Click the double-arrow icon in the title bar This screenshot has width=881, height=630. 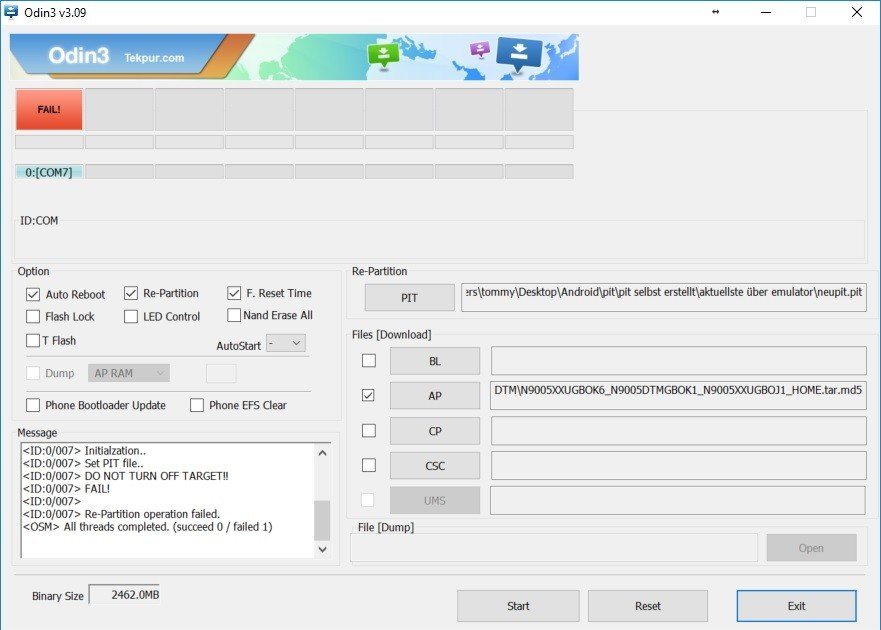(715, 12)
